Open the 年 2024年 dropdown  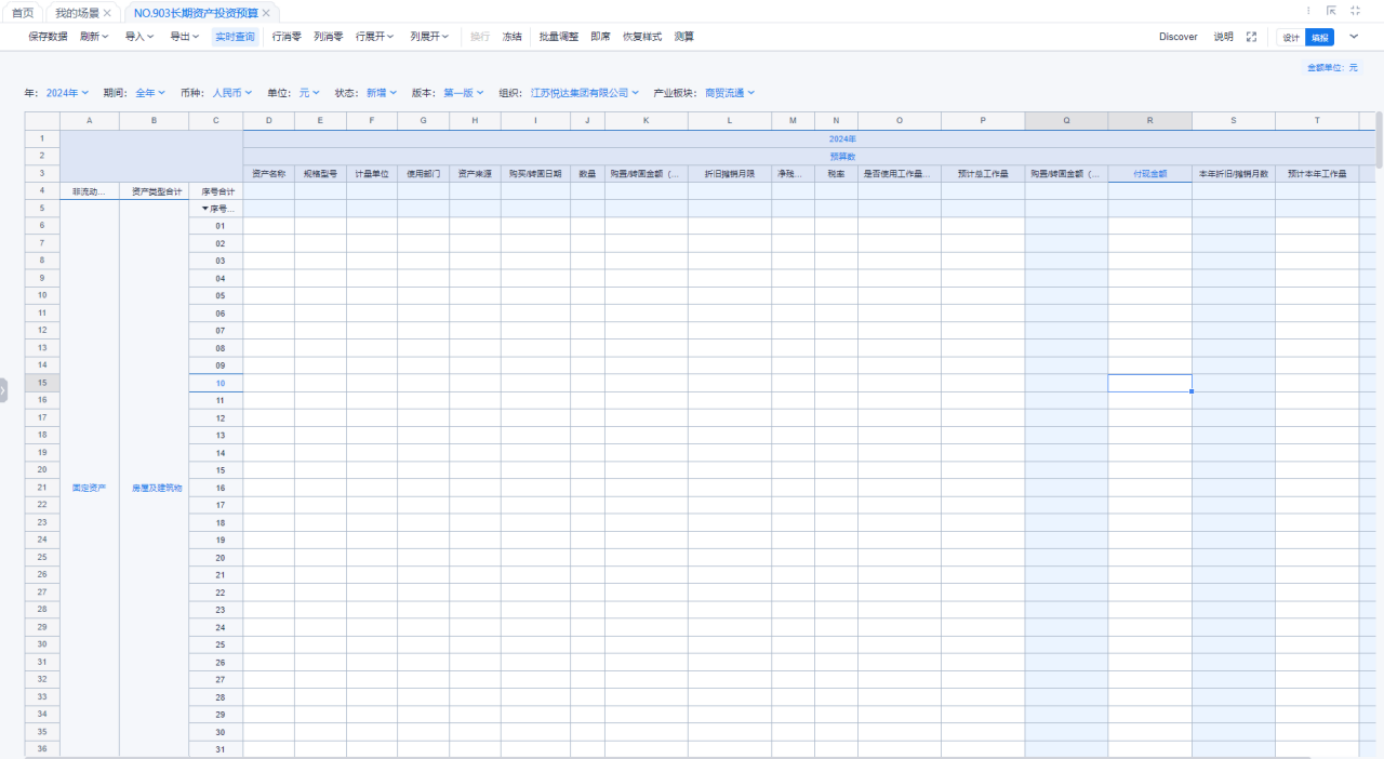(x=67, y=93)
